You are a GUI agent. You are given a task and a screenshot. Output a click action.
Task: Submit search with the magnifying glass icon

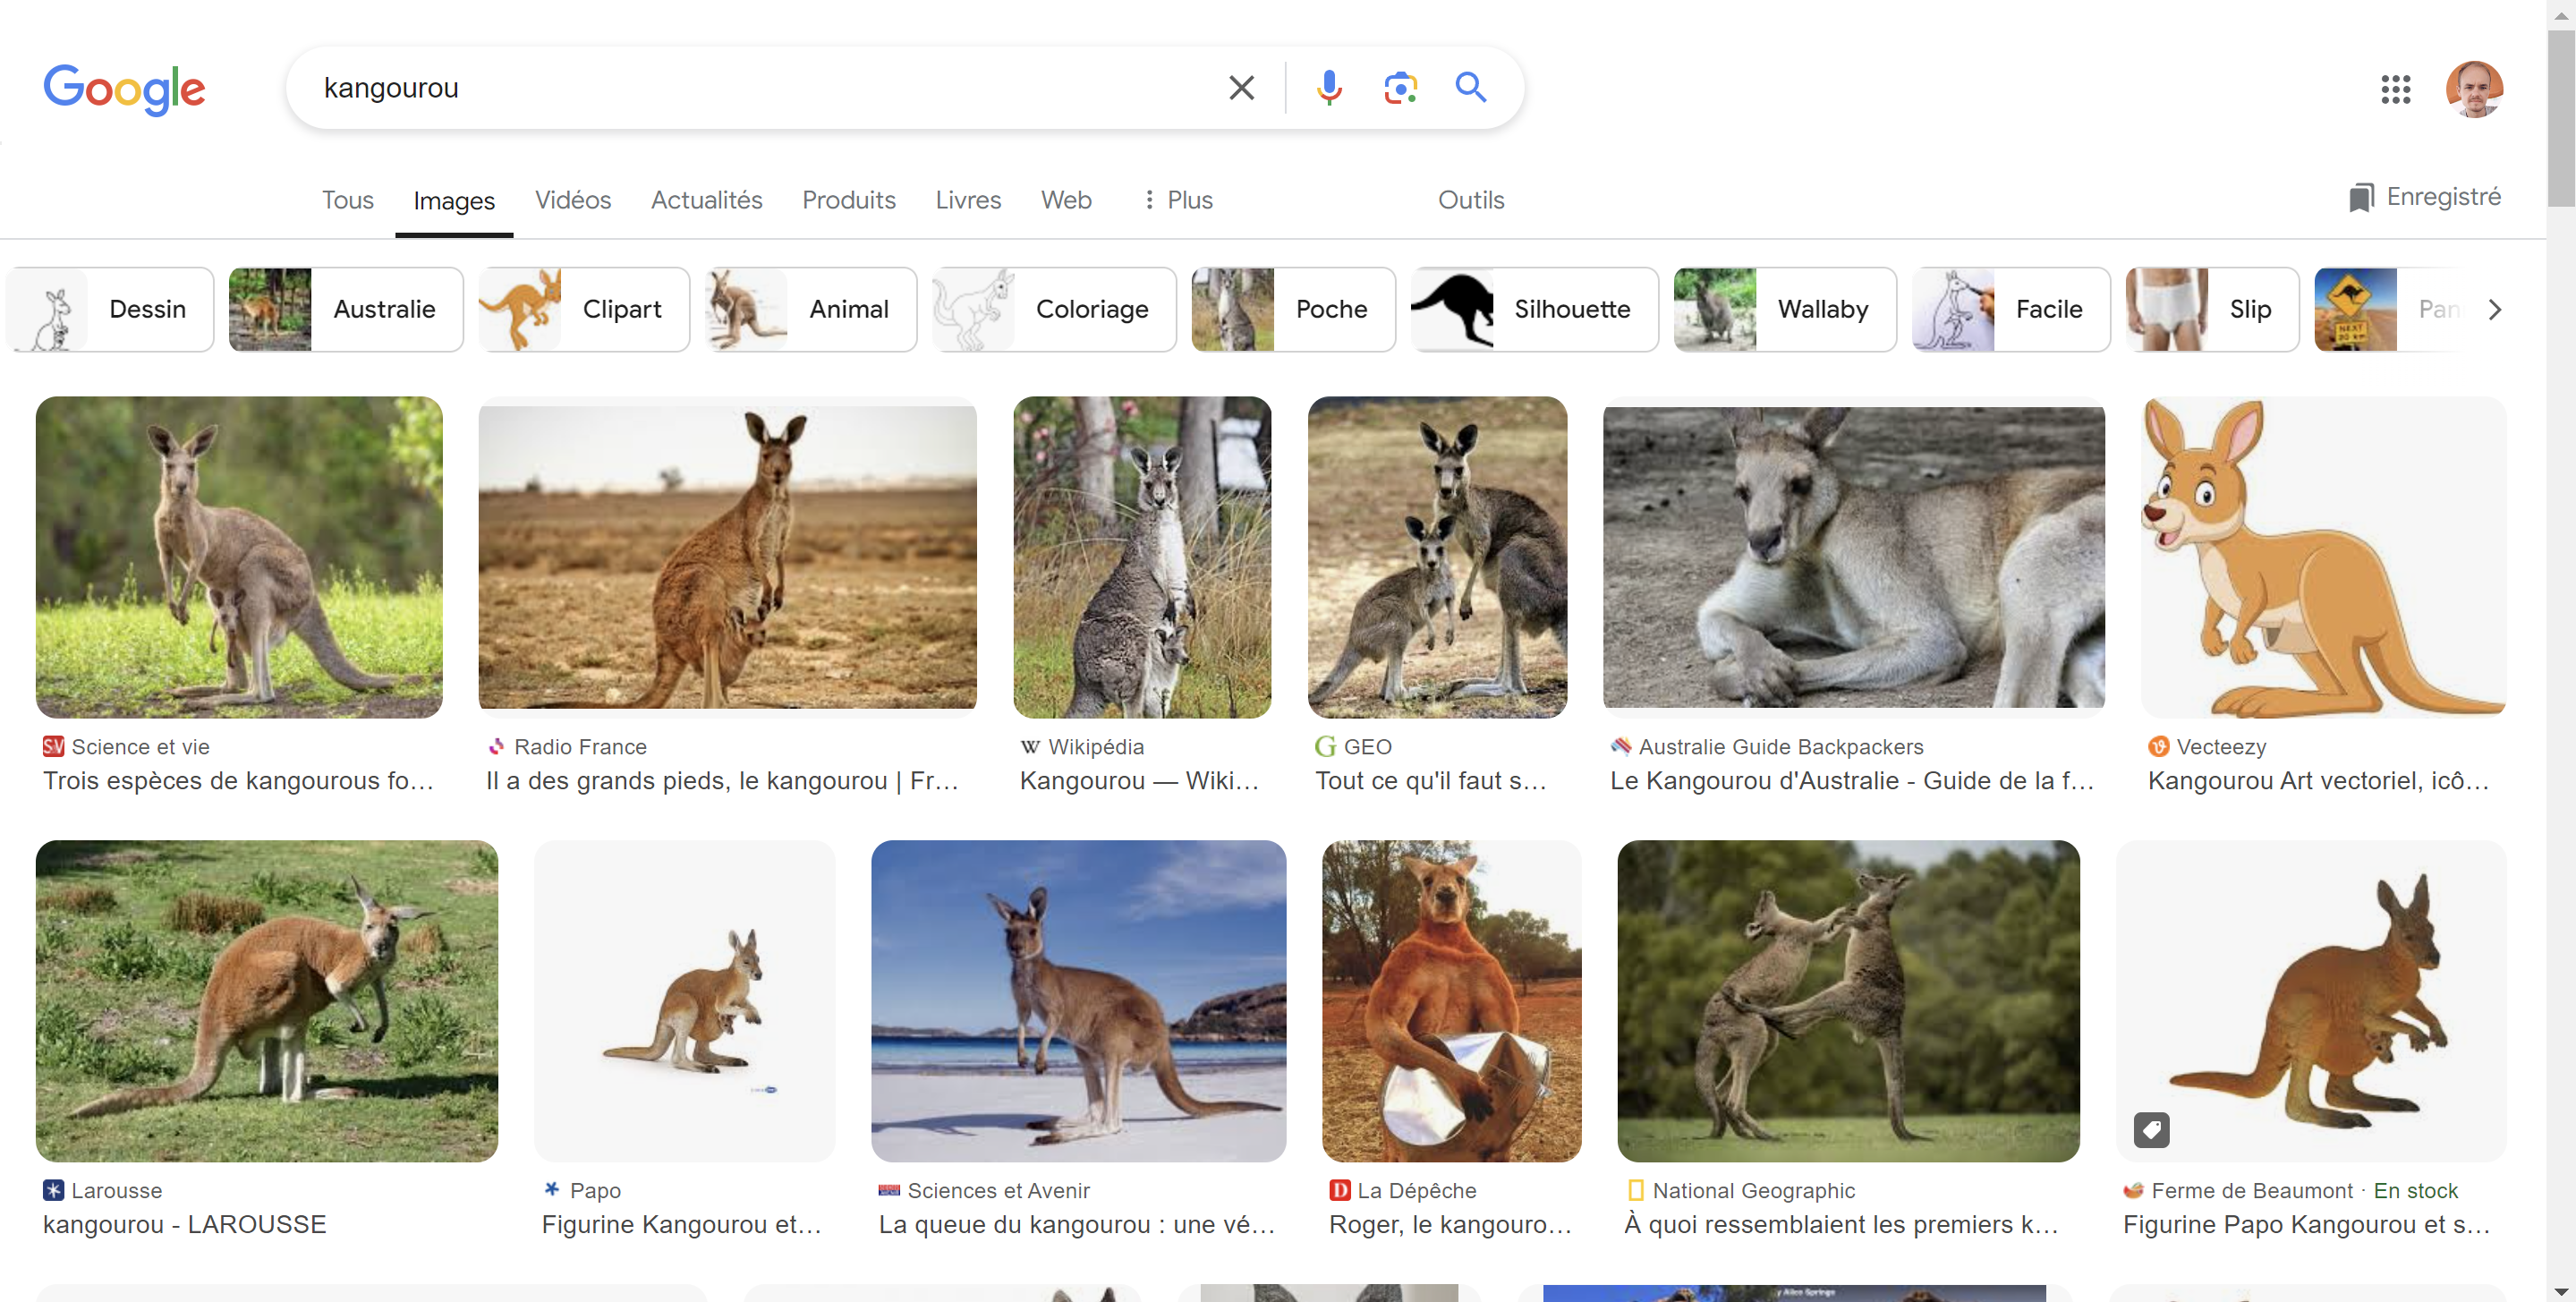click(1470, 88)
